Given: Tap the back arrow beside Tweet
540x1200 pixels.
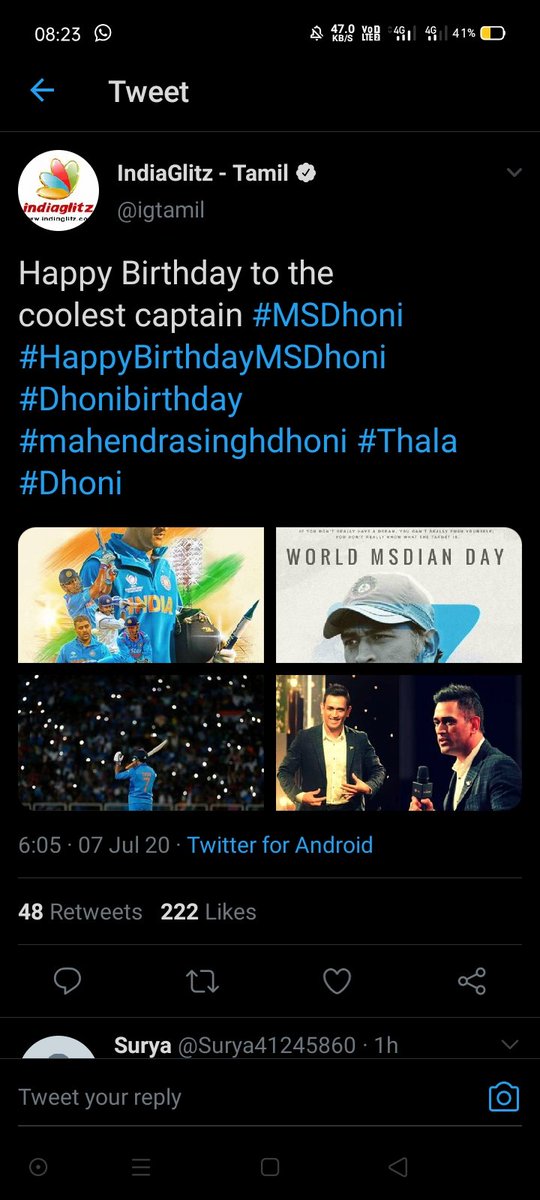Looking at the screenshot, I should pyautogui.click(x=42, y=91).
